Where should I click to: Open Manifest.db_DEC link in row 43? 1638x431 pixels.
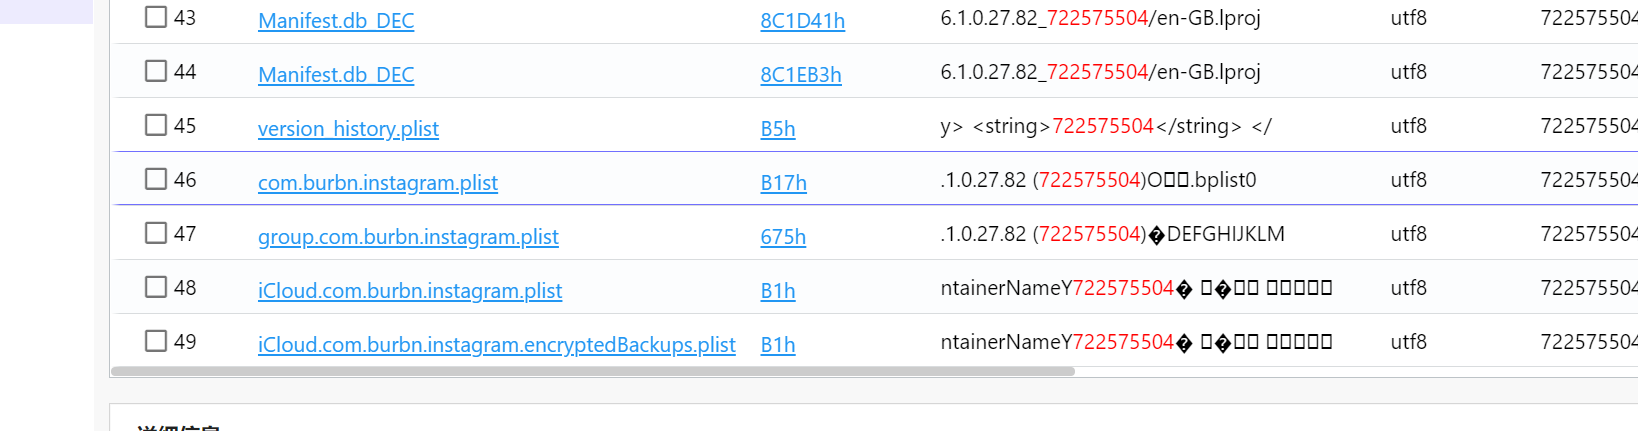tap(336, 21)
